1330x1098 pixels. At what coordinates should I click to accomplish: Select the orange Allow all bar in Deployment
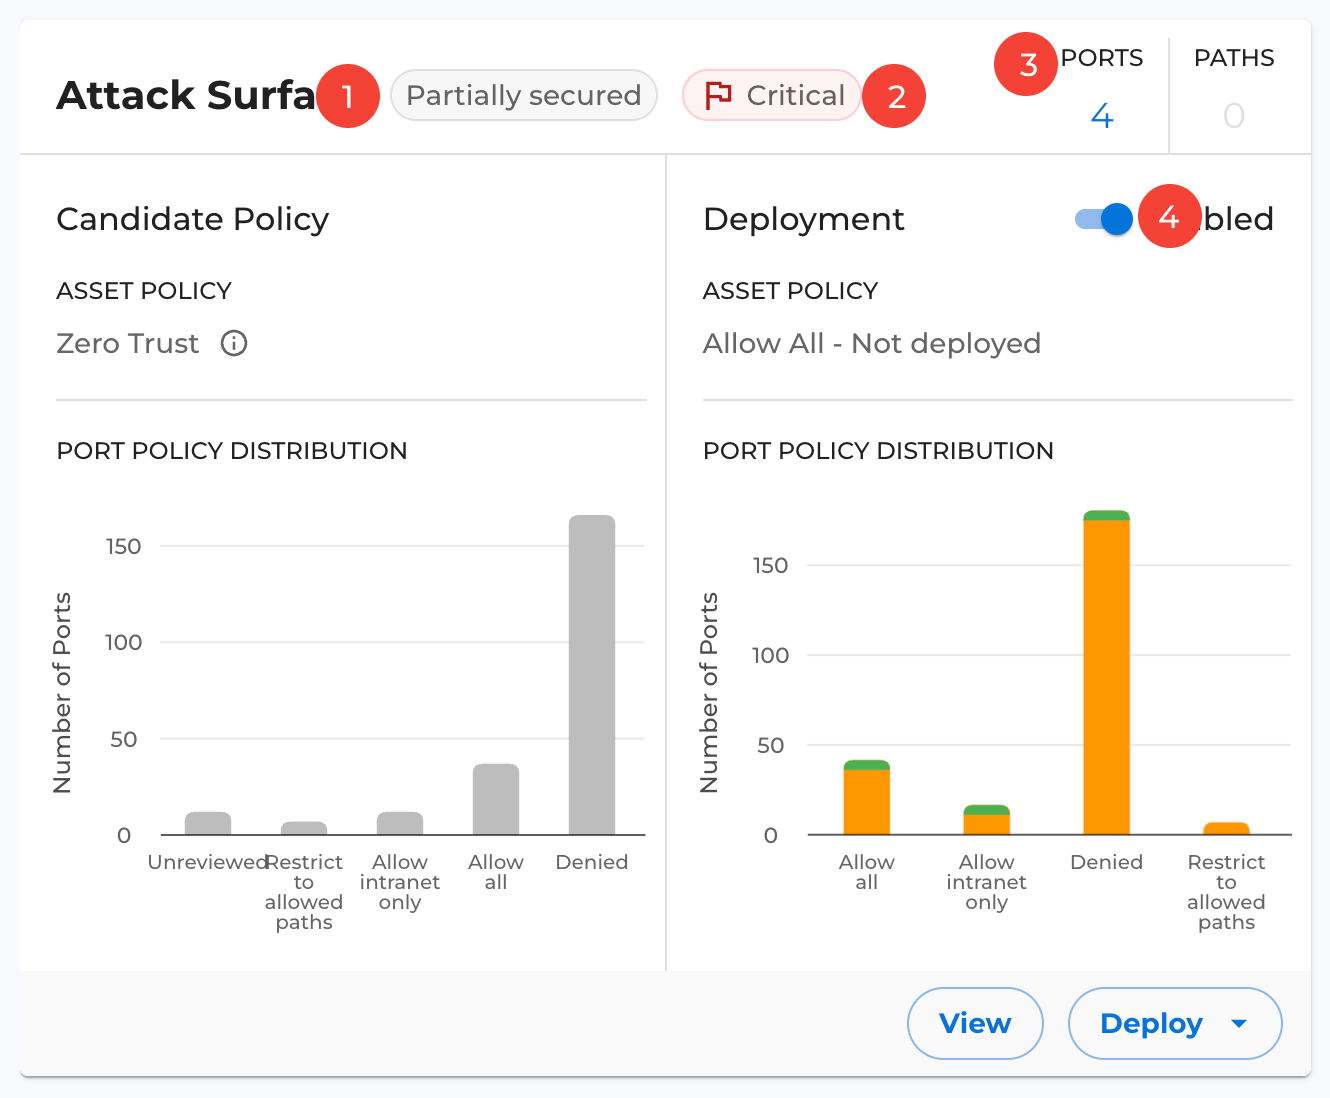[x=867, y=802]
